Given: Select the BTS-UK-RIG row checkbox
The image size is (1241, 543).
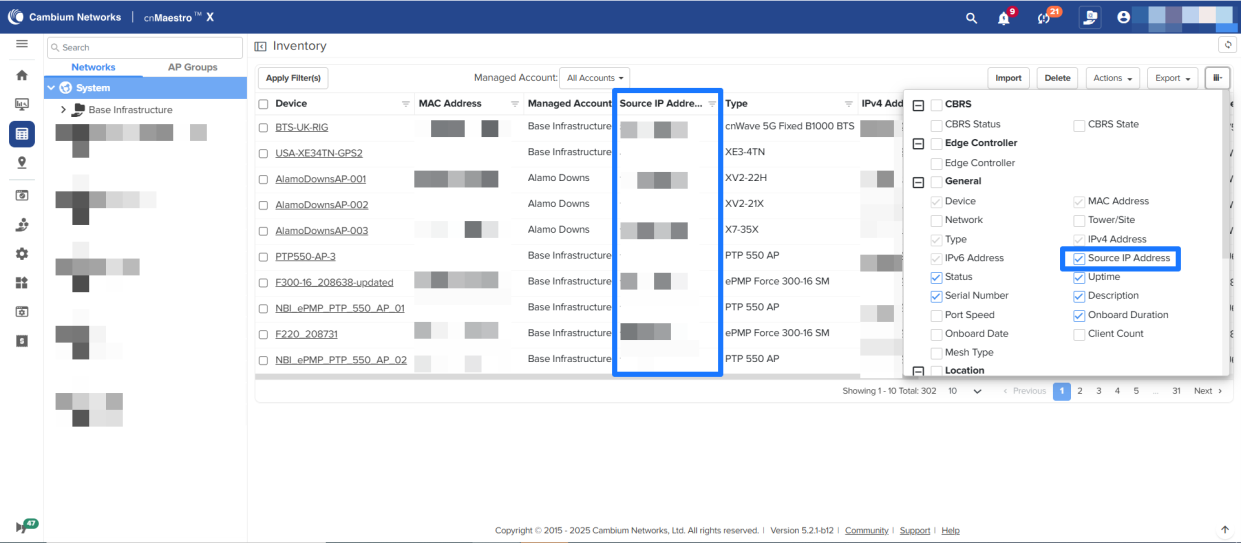Looking at the screenshot, I should point(263,128).
